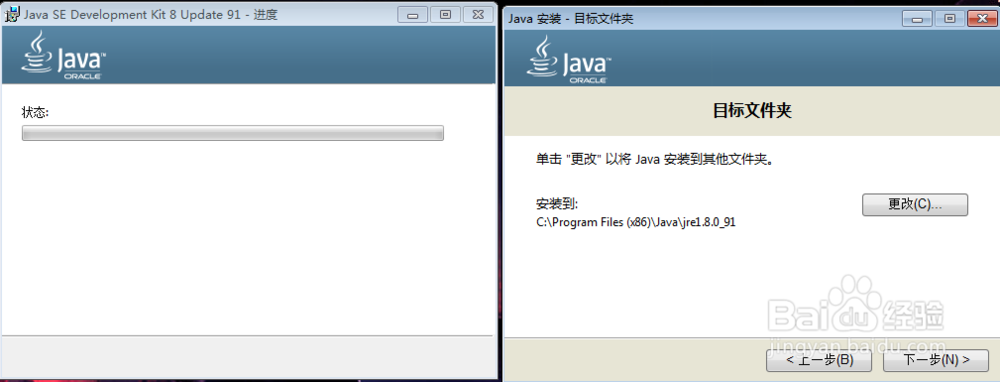
Task: Click the 目标文件夹 heading text
Action: (752, 111)
